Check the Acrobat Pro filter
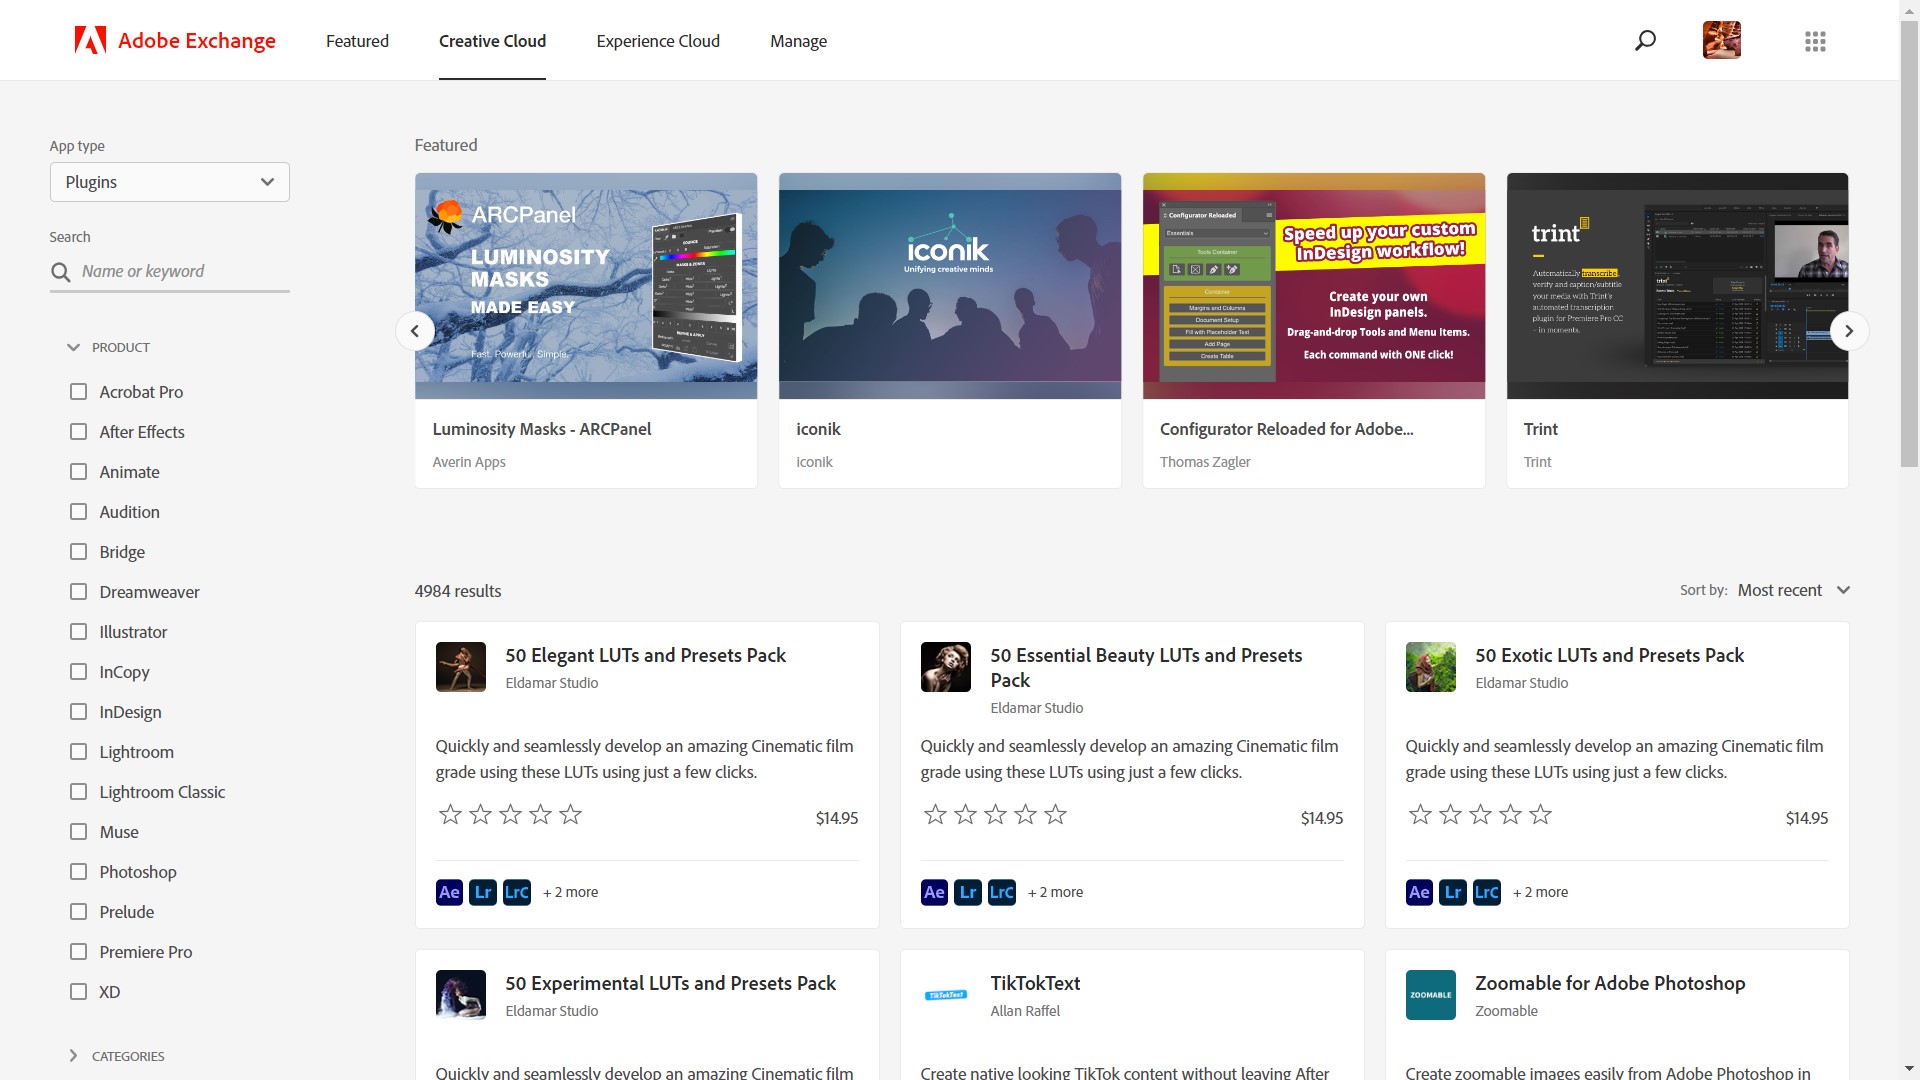This screenshot has height=1080, width=1920. (78, 392)
